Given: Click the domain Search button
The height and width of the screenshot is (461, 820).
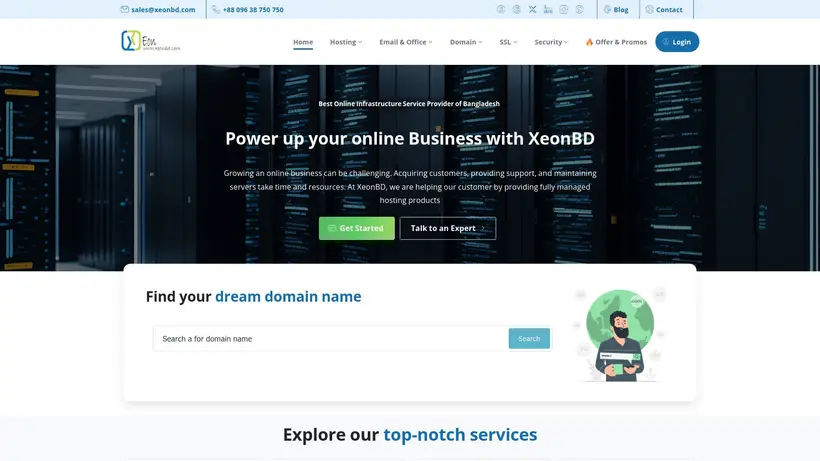Looking at the screenshot, I should click(x=529, y=339).
